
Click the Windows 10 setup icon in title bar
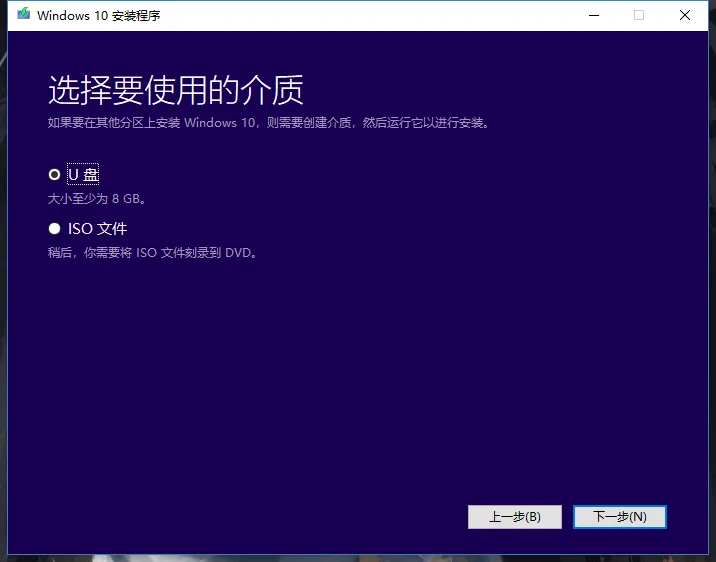pyautogui.click(x=22, y=15)
